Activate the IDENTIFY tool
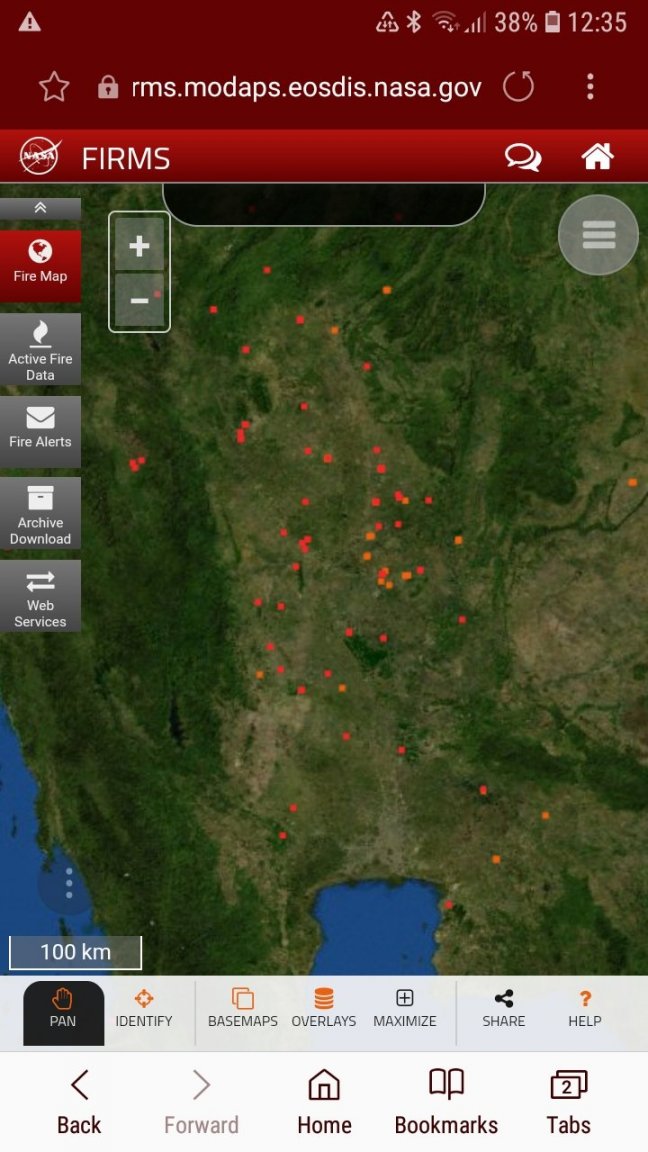The width and height of the screenshot is (648, 1152). [x=144, y=1008]
